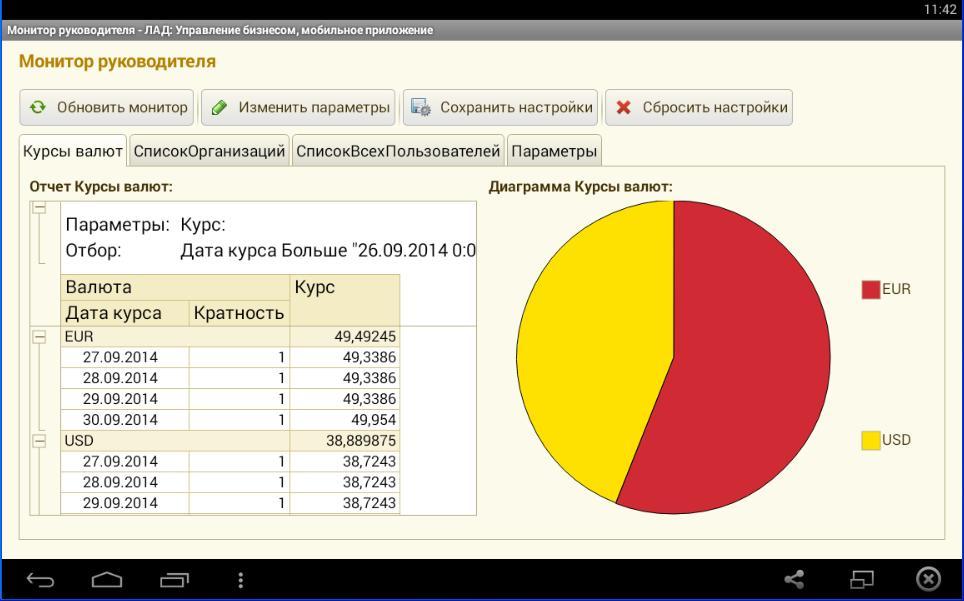This screenshot has height=601, width=964.
Task: Click the Диаграмма Курсы валют label
Action: pyautogui.click(x=580, y=187)
